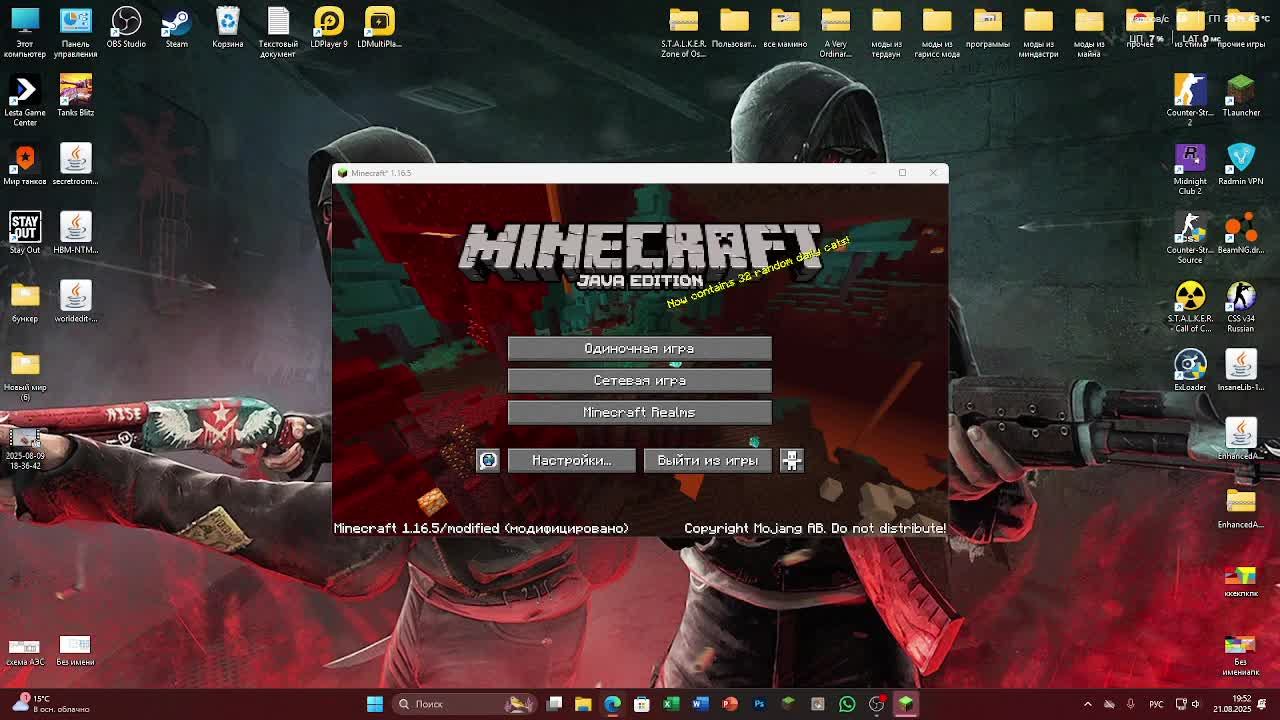Launch S.T.A.L.K.E.R. Call of C... shortcut
1280x720 pixels.
point(1190,307)
